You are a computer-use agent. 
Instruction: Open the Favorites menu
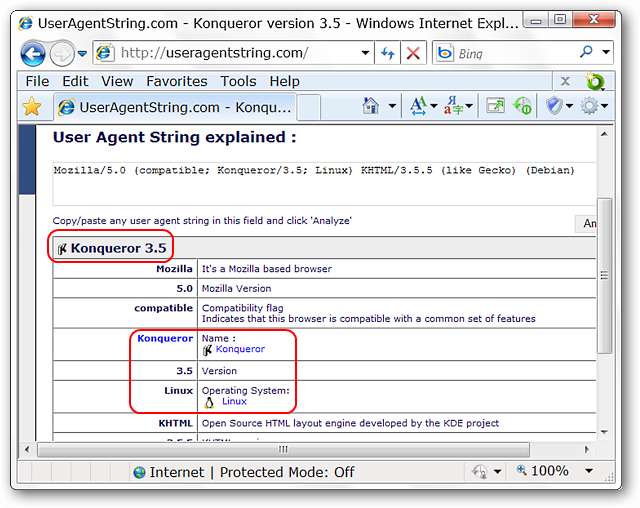[x=176, y=81]
